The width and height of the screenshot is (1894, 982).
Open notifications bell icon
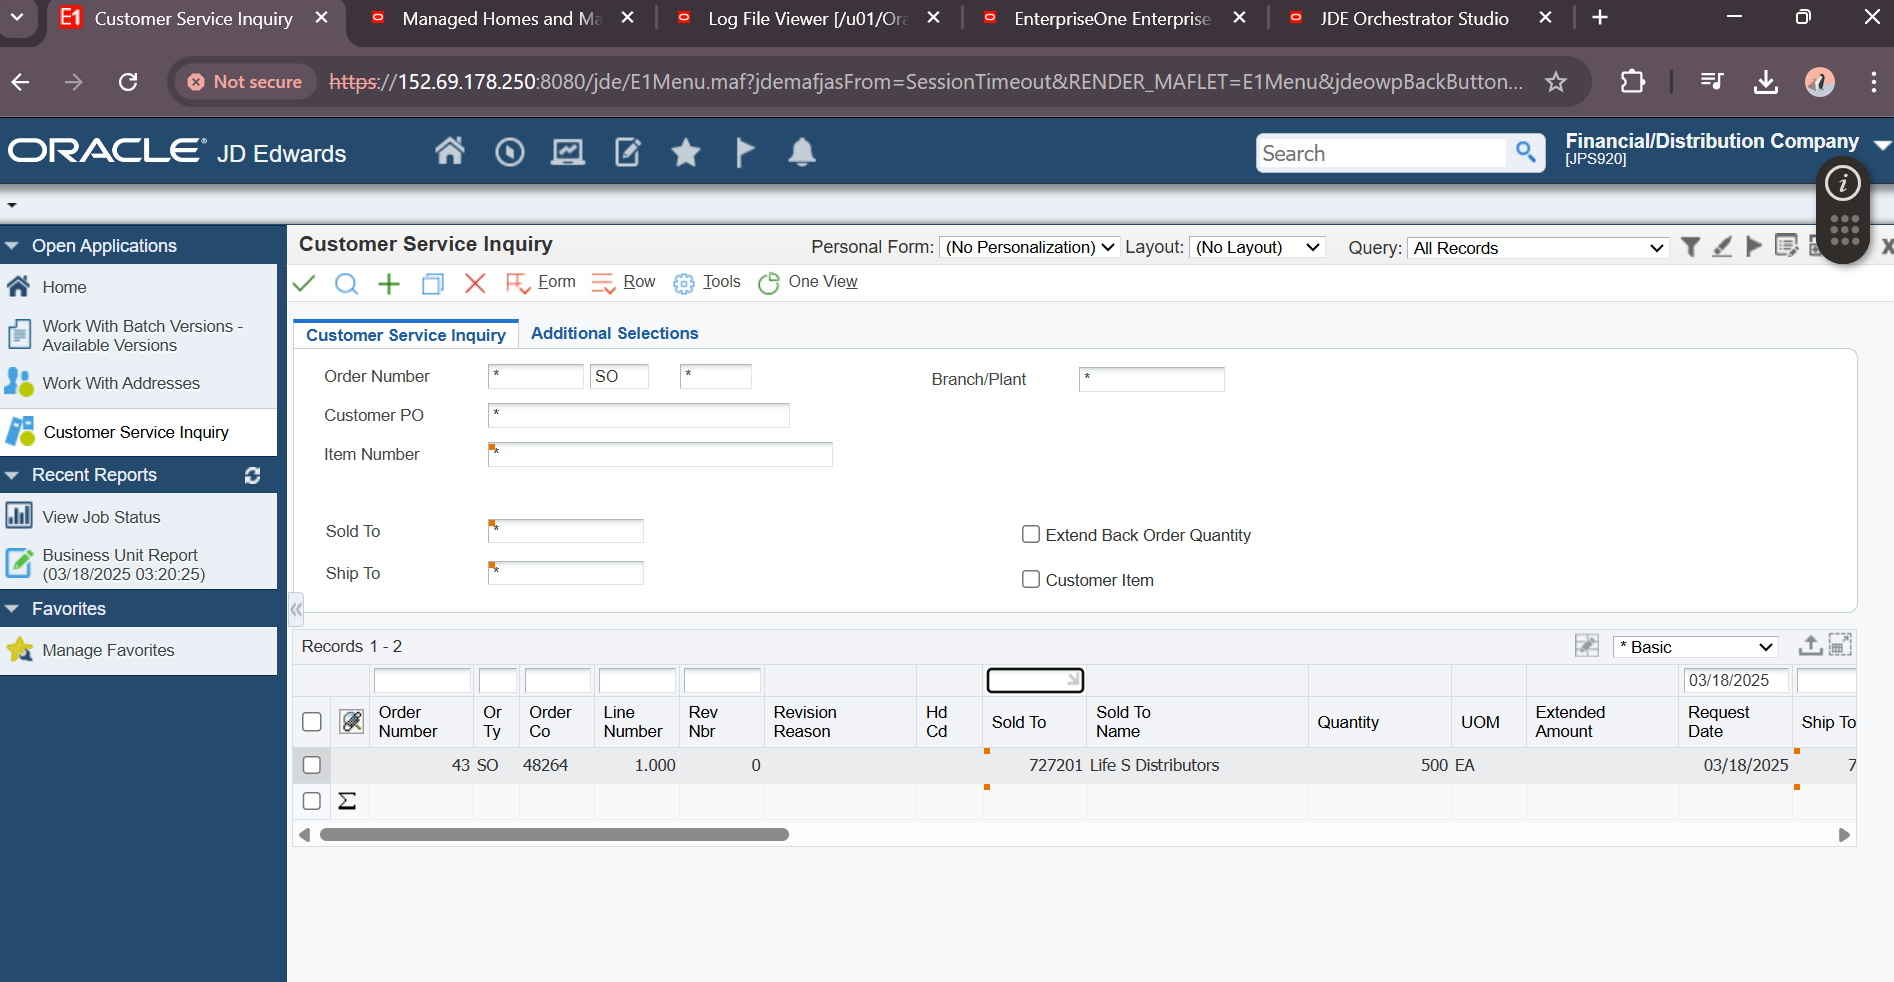pos(802,153)
